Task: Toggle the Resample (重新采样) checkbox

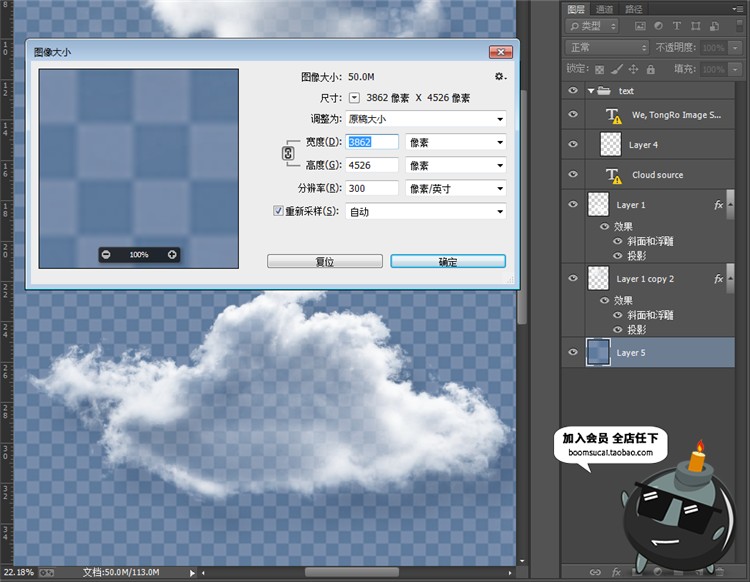Action: (x=279, y=211)
